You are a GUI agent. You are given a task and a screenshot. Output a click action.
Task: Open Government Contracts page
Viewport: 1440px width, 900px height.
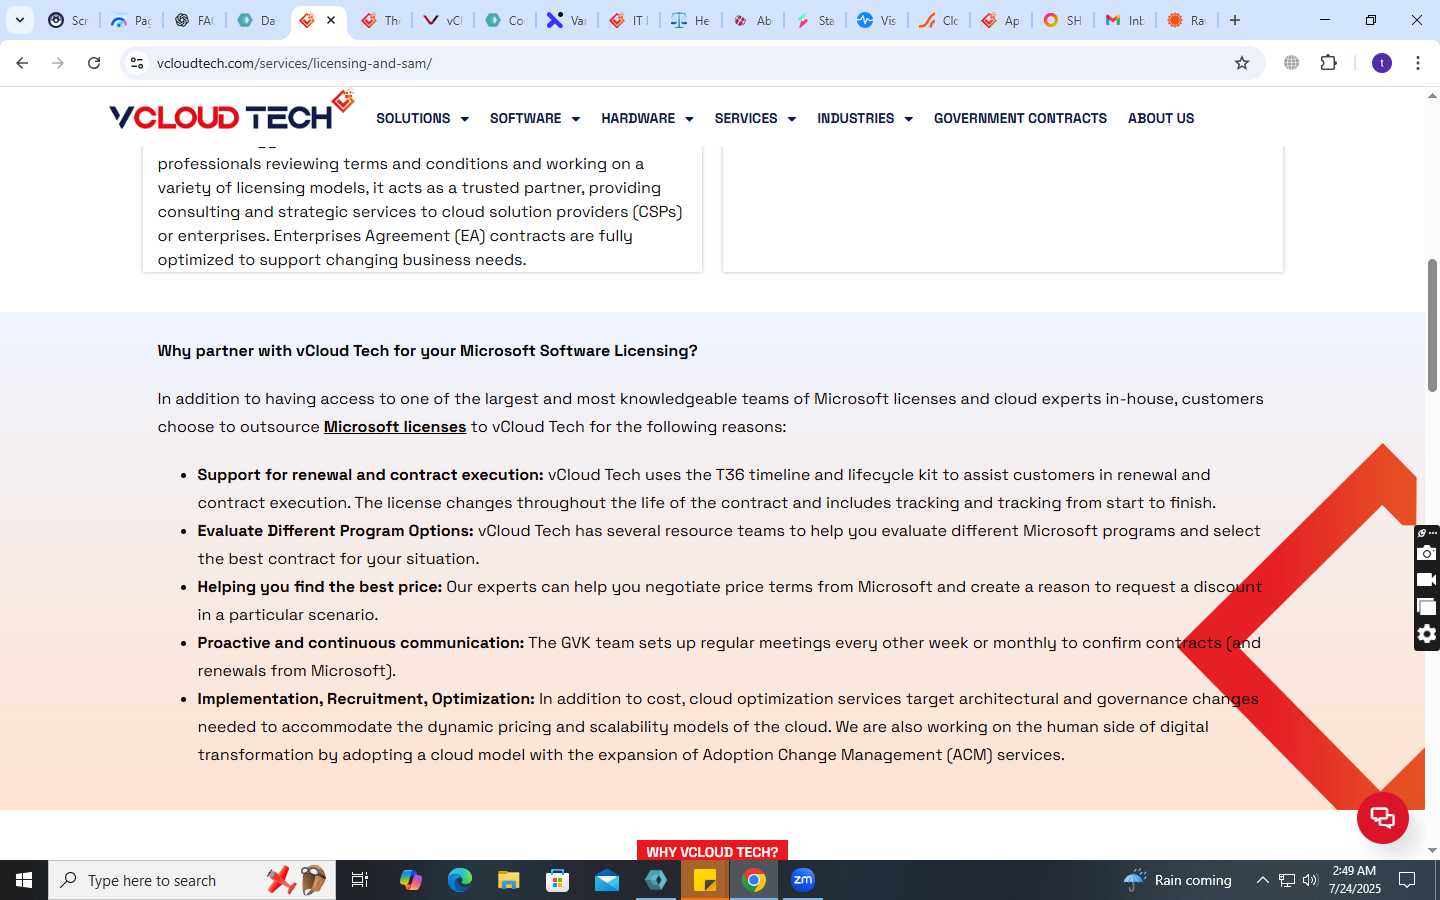point(1020,118)
